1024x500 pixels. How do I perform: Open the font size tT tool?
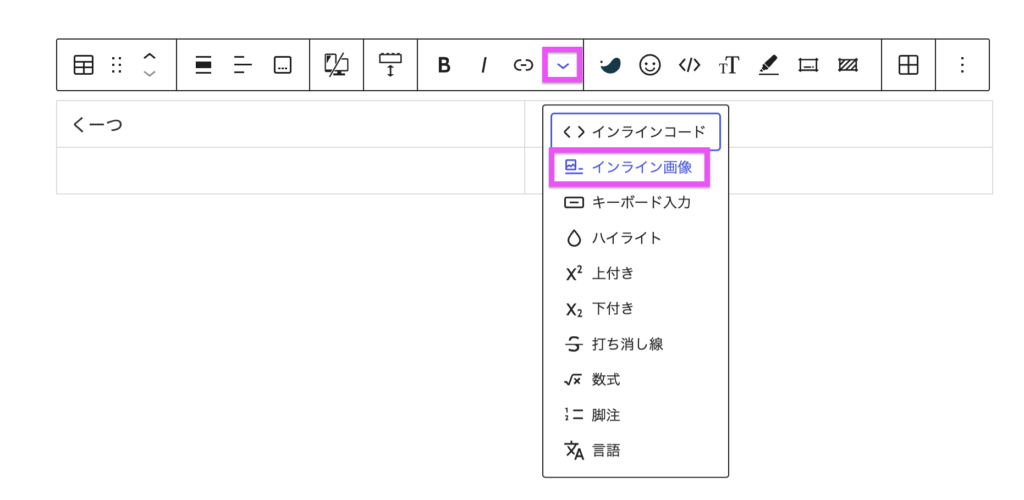[x=729, y=65]
